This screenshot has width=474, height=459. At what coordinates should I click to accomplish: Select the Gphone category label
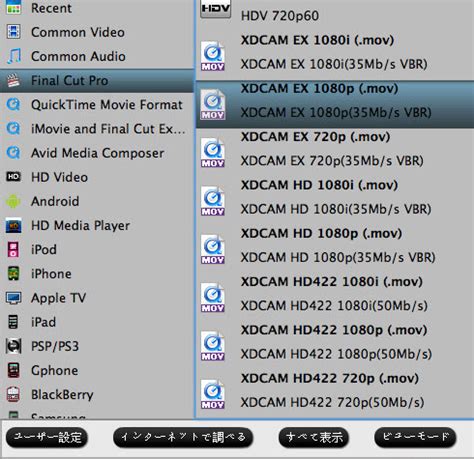point(55,371)
